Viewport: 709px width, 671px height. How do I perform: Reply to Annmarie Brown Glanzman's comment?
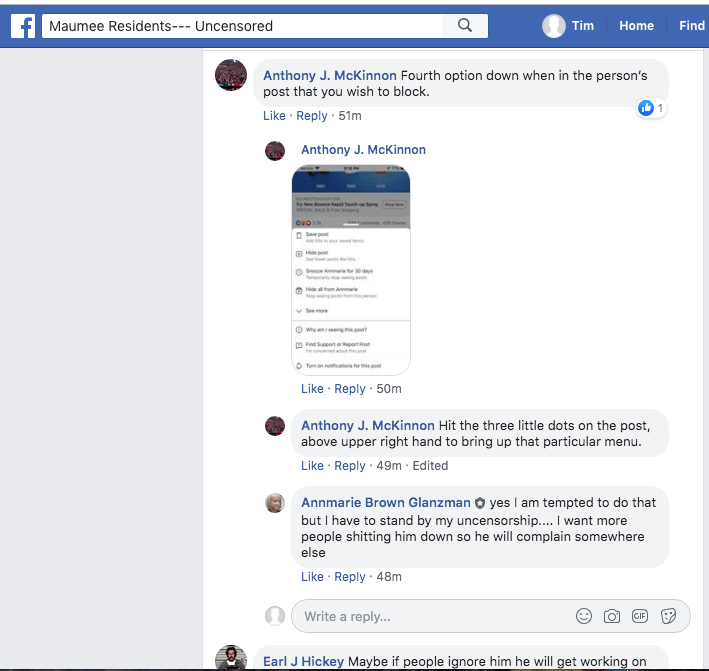click(x=349, y=577)
